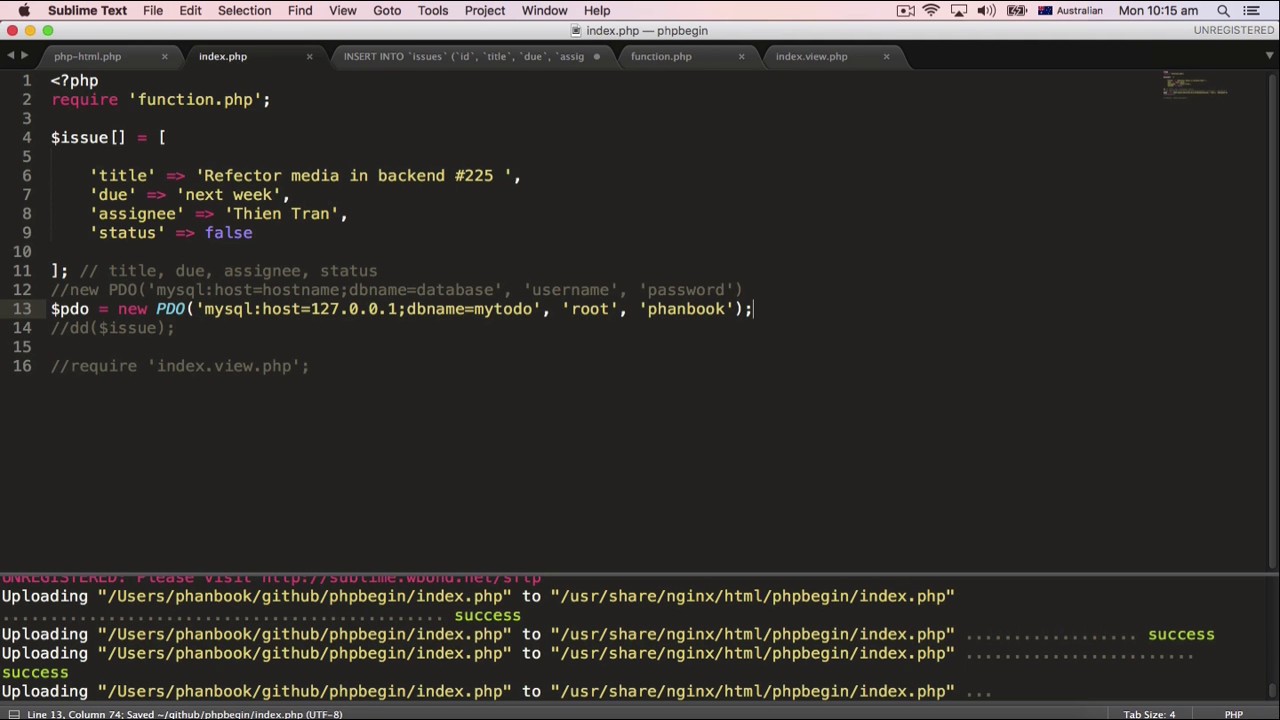Click clock Mon 10:15 am
This screenshot has height=720, width=1280.
[x=1158, y=10]
